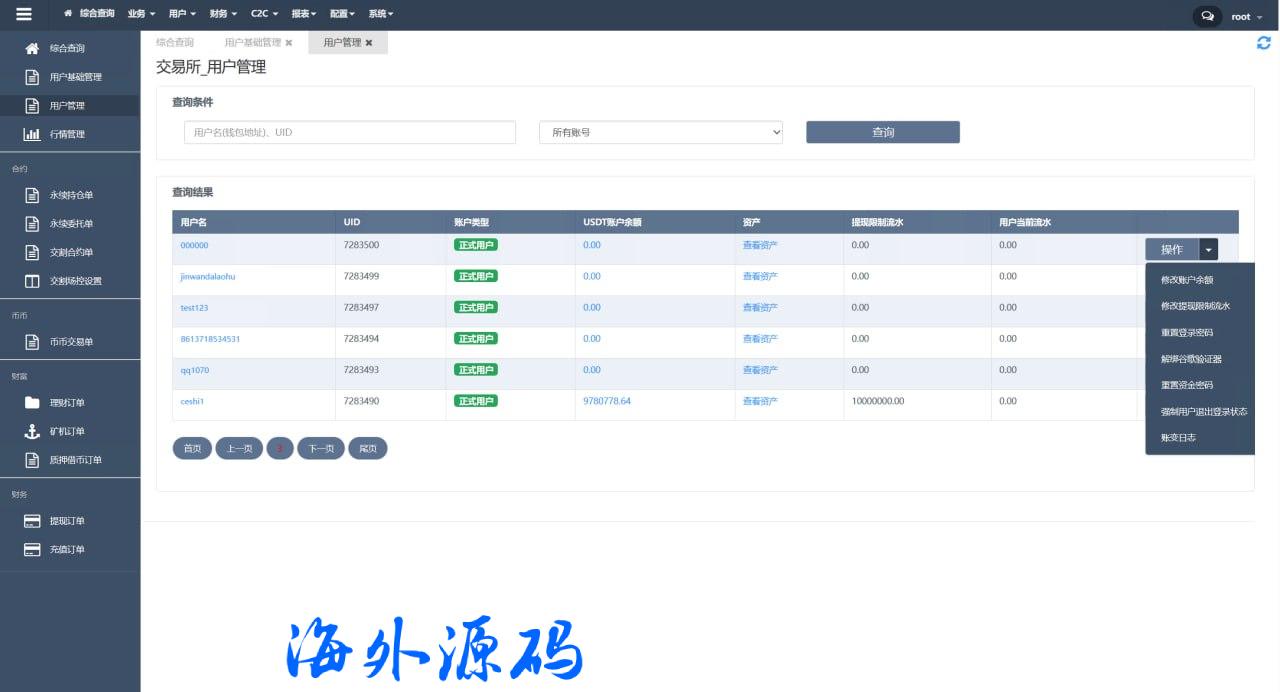Open the ceshi1 username link
This screenshot has width=1280, height=692.
(192, 401)
